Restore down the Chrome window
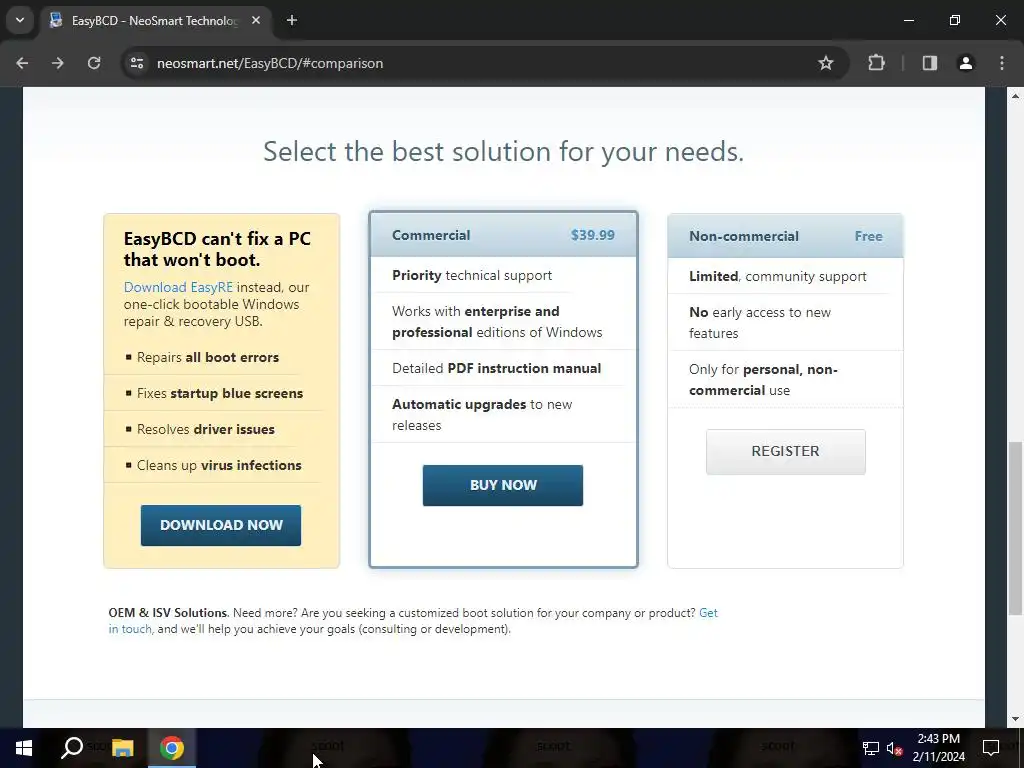Screen dimensions: 1024x768 (955, 20)
